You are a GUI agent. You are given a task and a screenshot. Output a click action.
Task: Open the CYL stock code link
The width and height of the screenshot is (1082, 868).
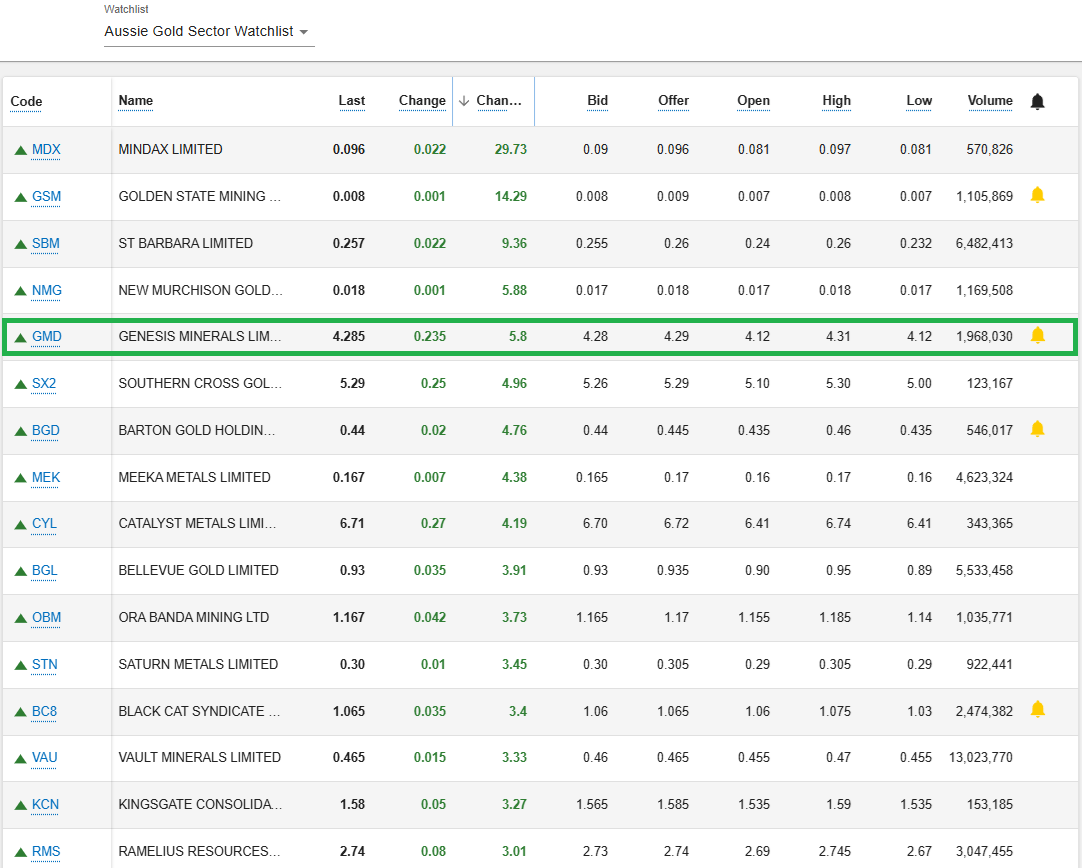pyautogui.click(x=44, y=524)
